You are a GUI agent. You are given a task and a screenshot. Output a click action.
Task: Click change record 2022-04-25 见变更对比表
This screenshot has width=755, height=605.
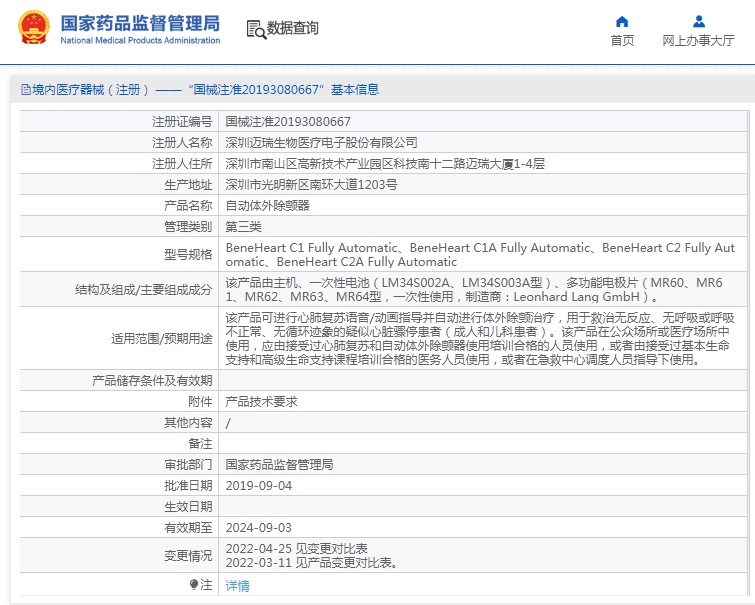(x=297, y=549)
